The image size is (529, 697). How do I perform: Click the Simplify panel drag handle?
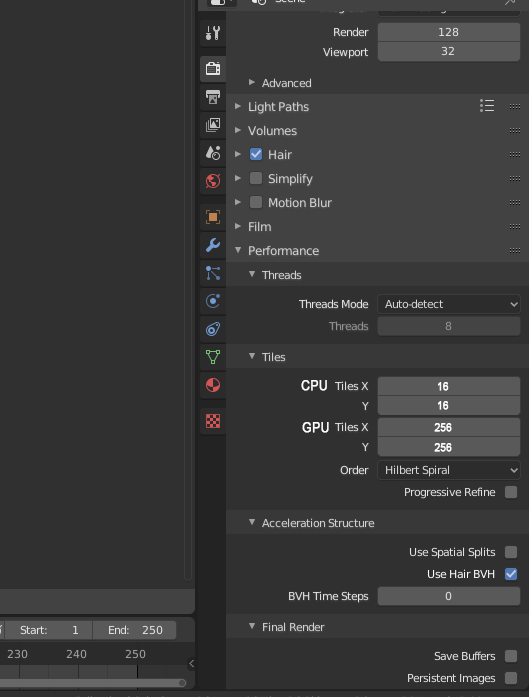pyautogui.click(x=515, y=178)
